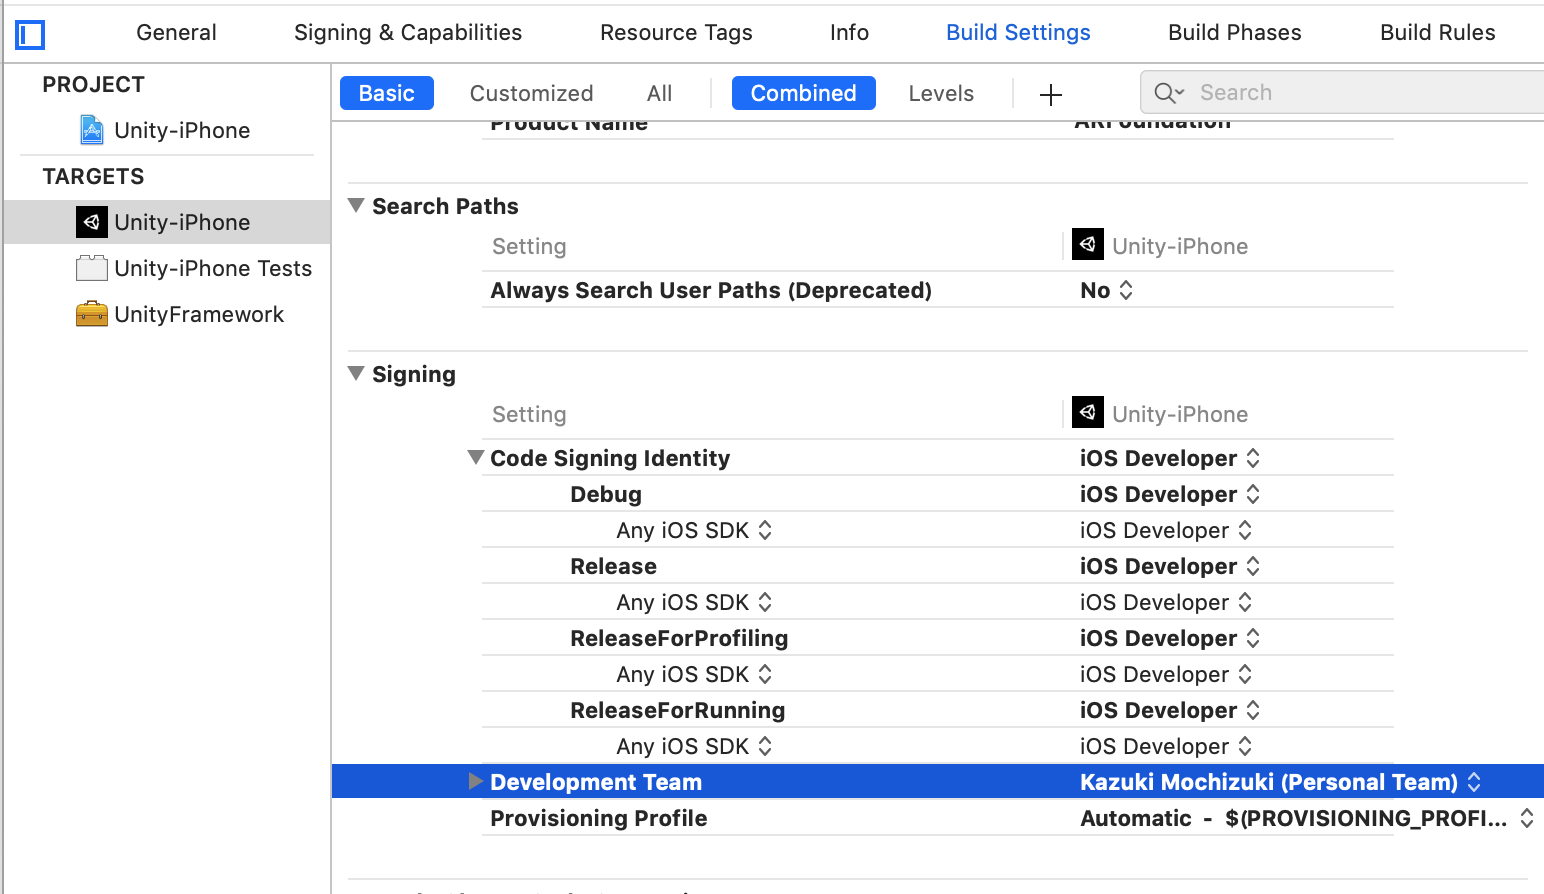Click the Search Paths section title
This screenshot has width=1544, height=894.
445,206
